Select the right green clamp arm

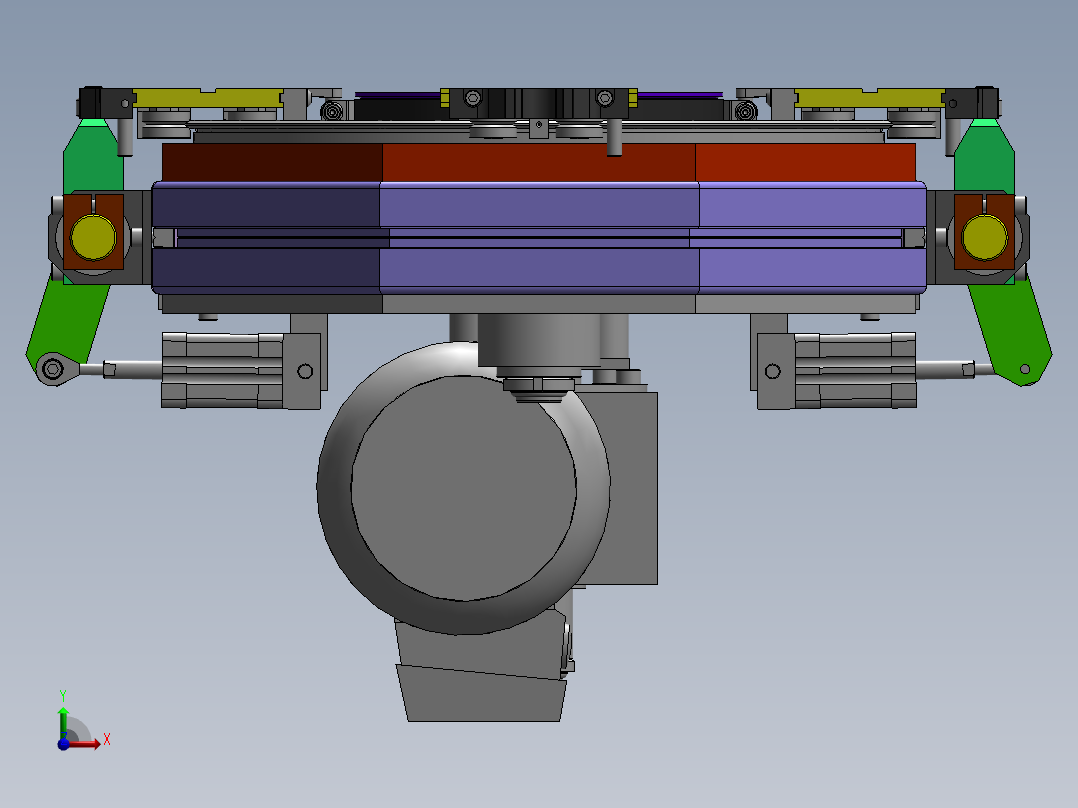pyautogui.click(x=1008, y=330)
